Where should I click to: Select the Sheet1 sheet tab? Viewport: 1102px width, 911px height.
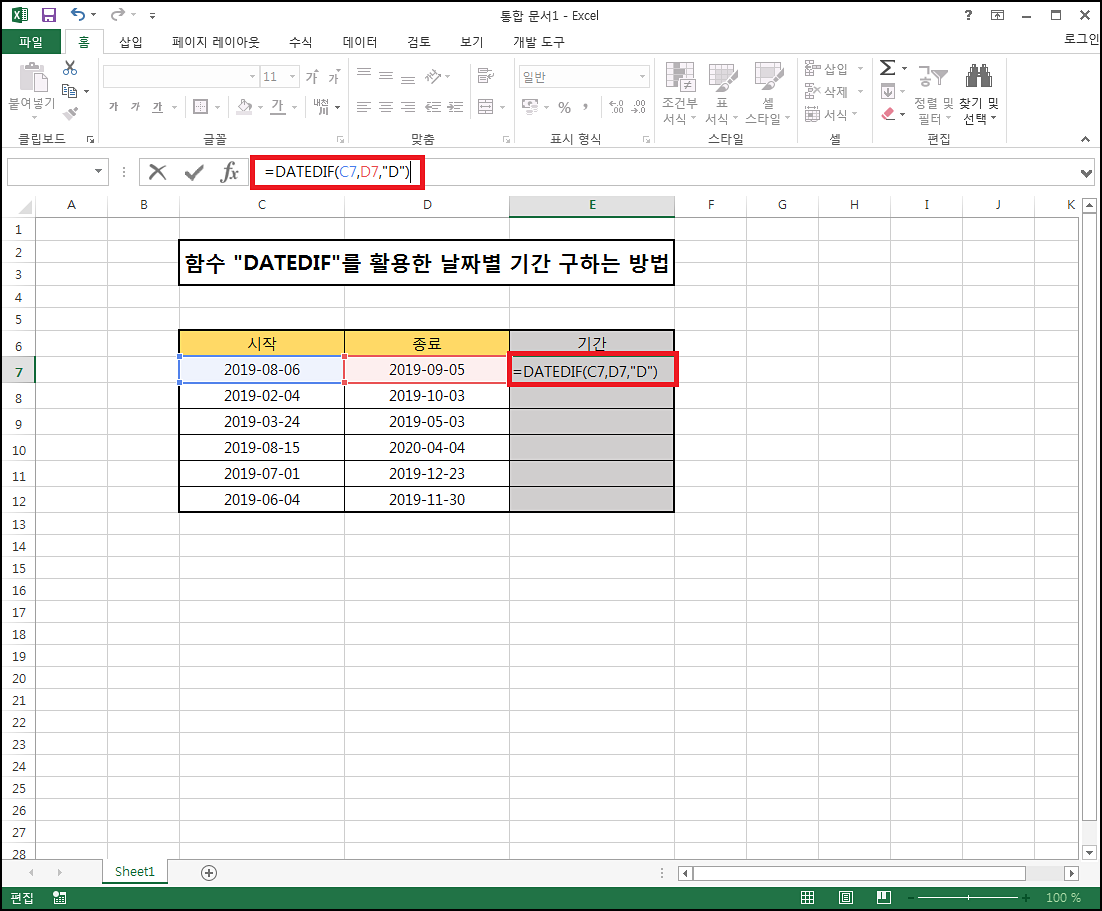click(134, 872)
